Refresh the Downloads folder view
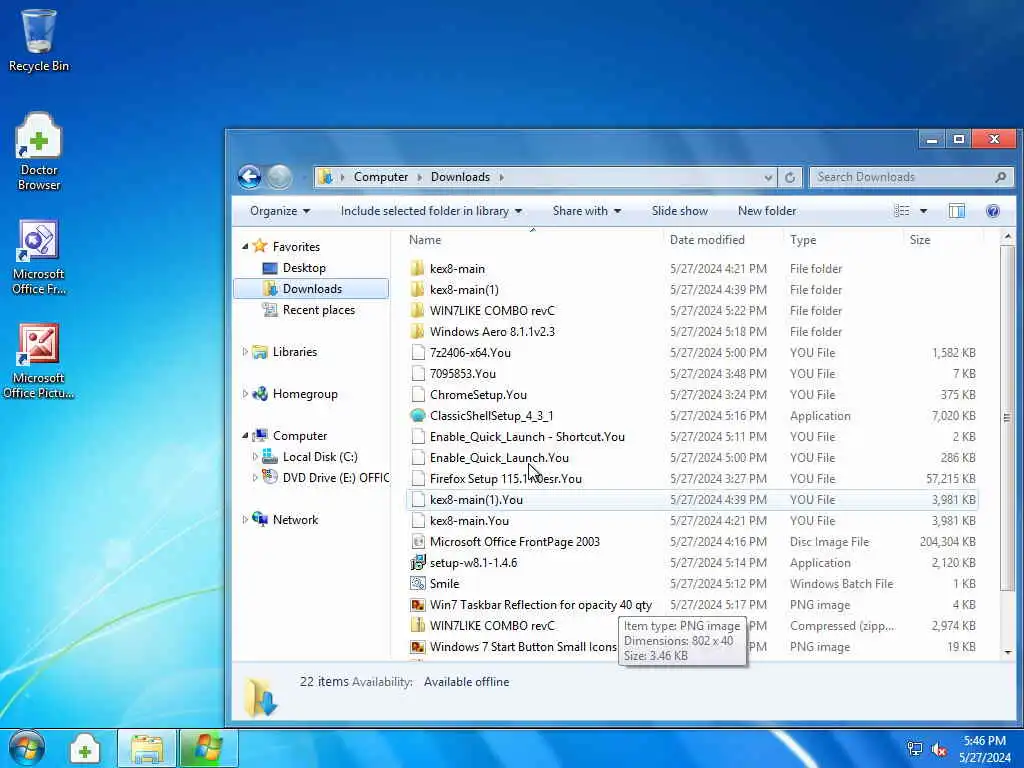Viewport: 1024px width, 768px height. (790, 177)
